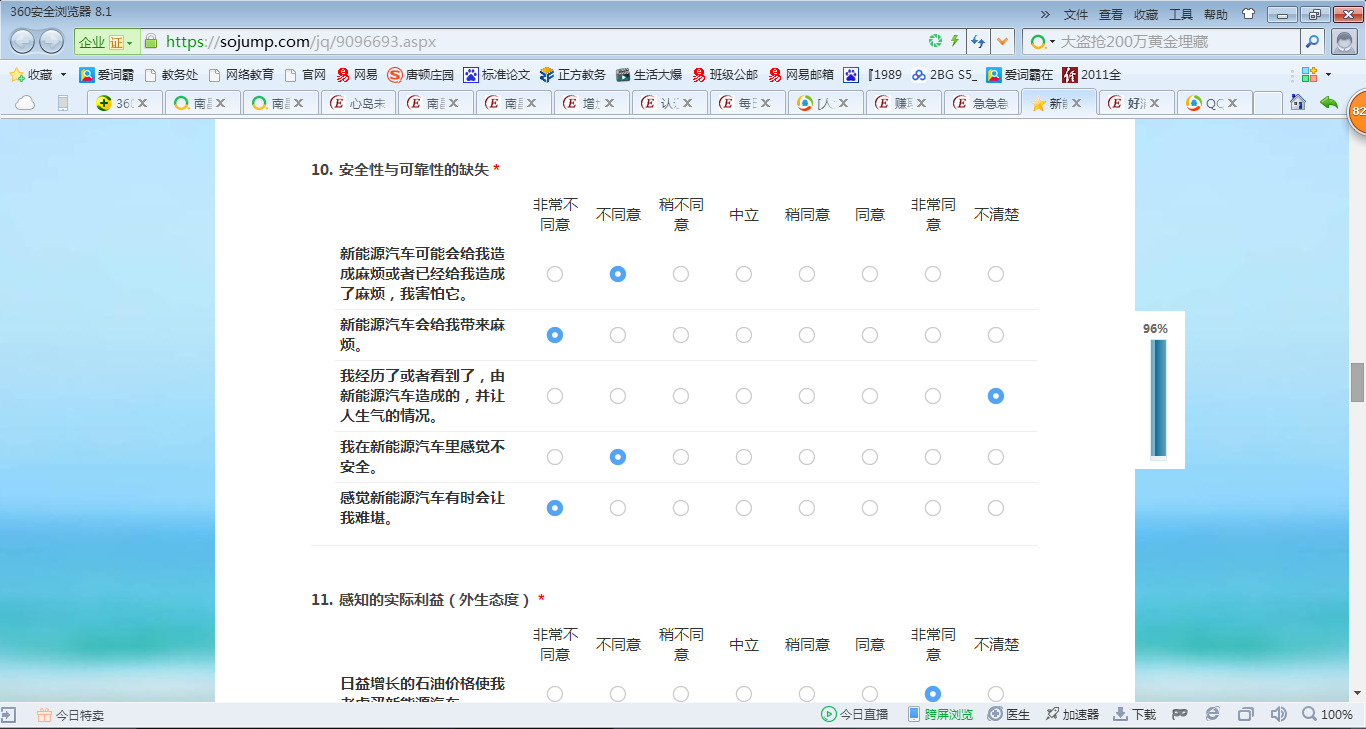Select 非常同意 for 感觉新能源汽车有时会让我难堪

[x=933, y=508]
